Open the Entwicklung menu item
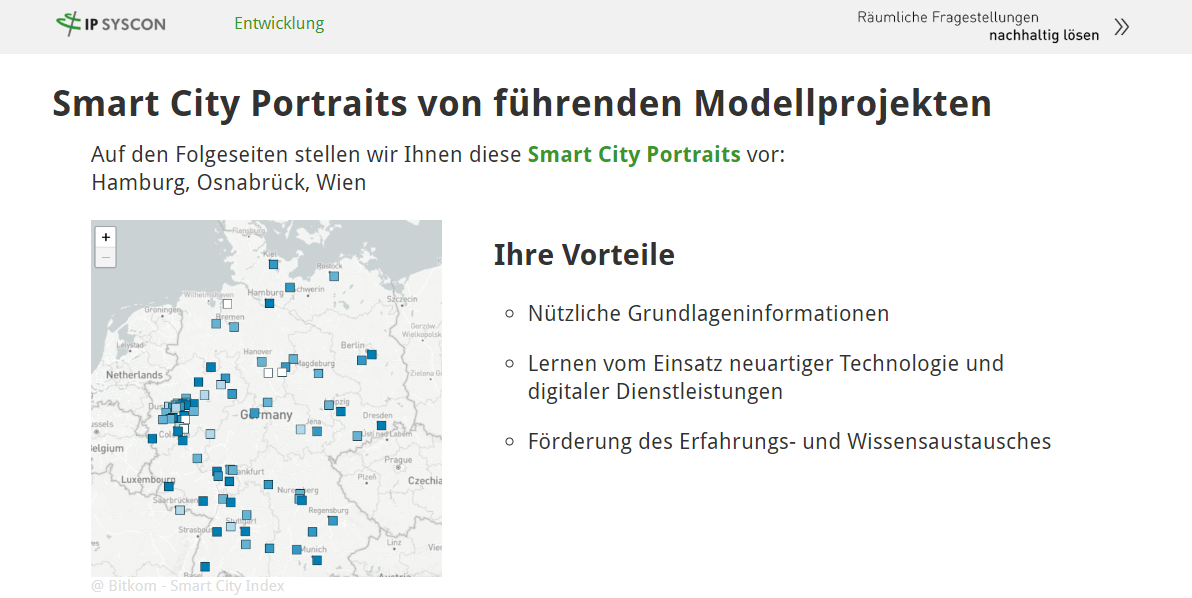The width and height of the screenshot is (1192, 598). 279,22
